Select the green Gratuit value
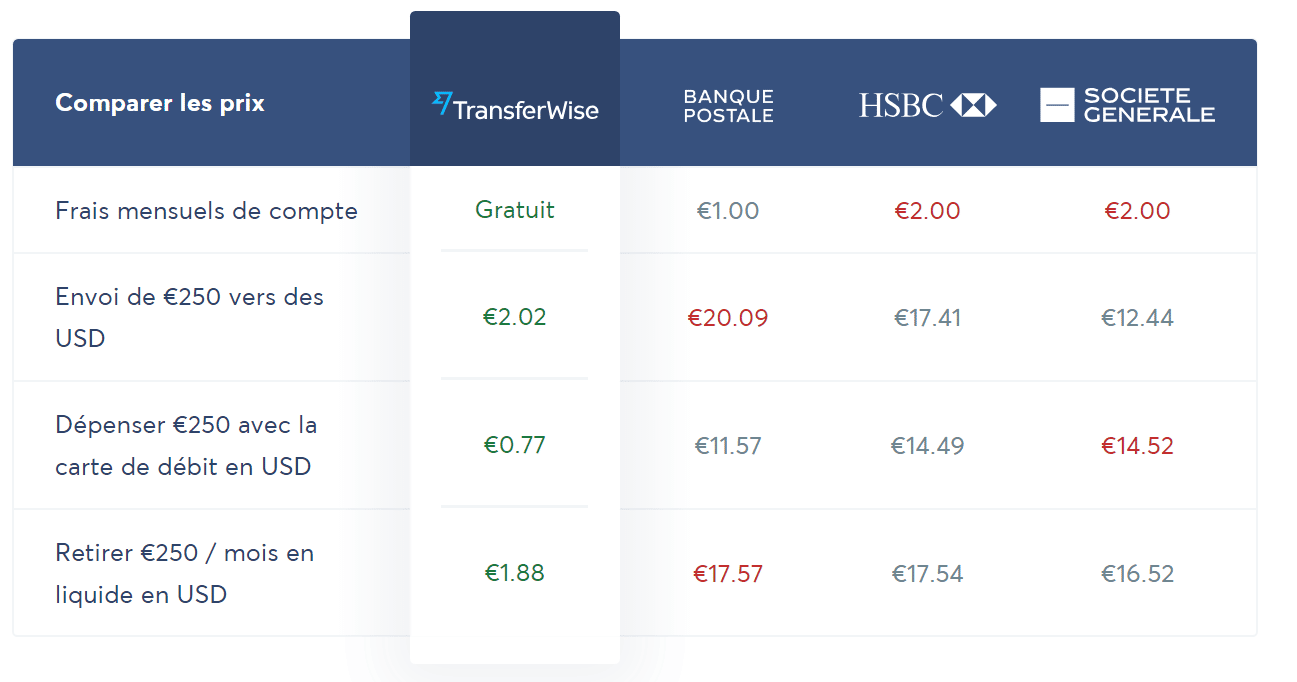1297x682 pixels. click(515, 210)
